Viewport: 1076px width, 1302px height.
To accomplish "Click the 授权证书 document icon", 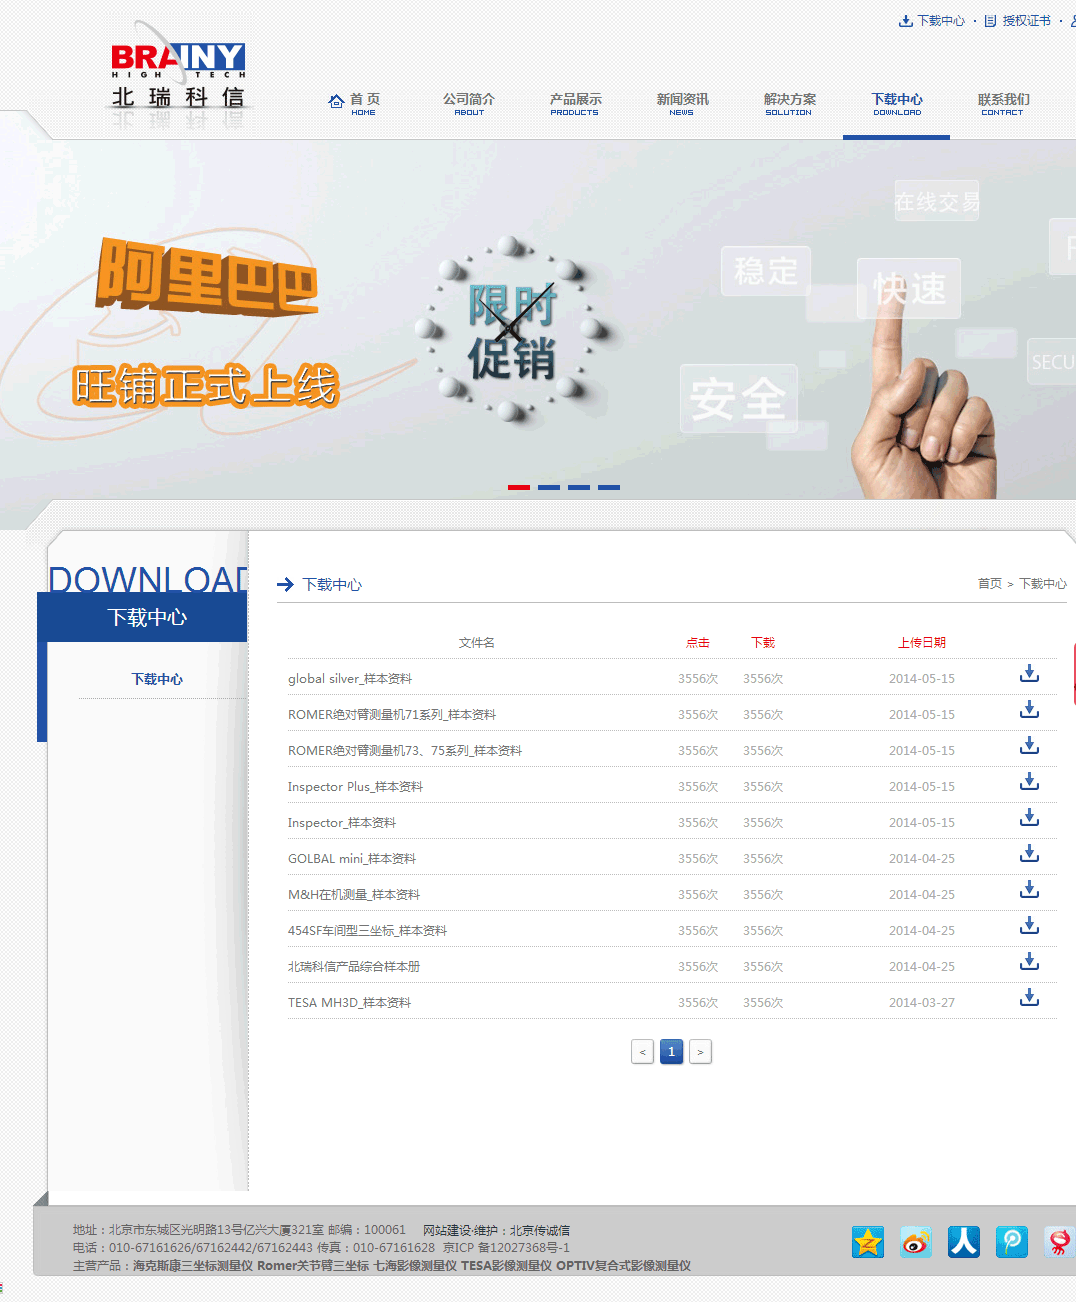I will tap(990, 21).
